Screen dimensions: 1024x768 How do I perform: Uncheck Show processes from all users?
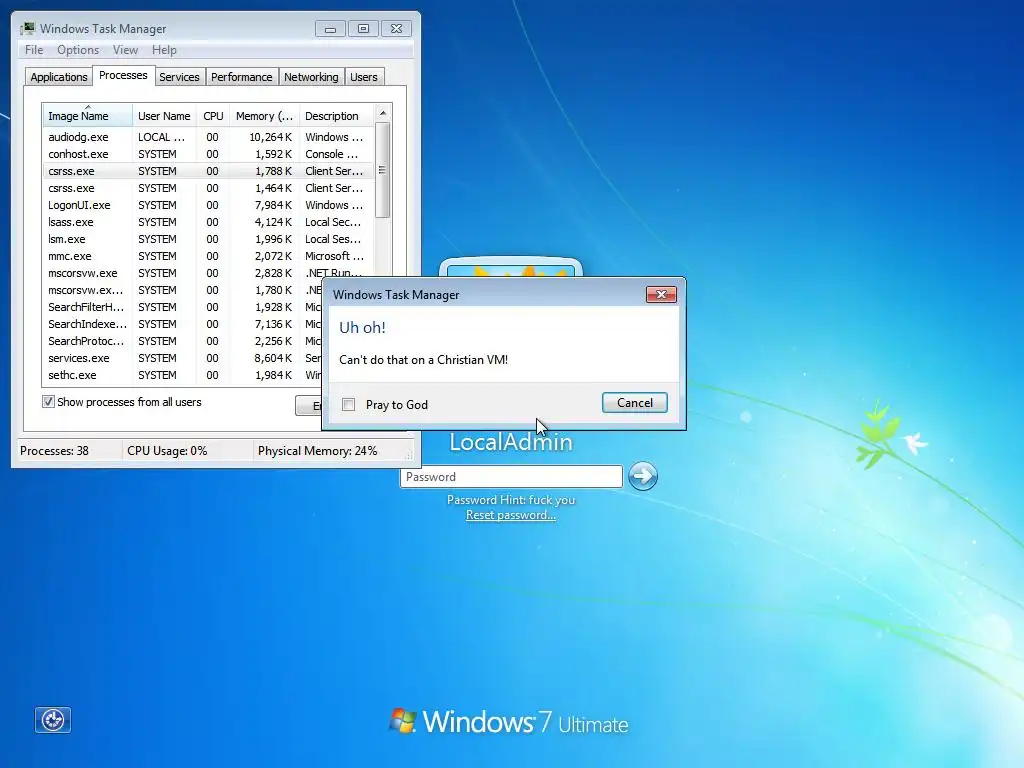(x=48, y=402)
